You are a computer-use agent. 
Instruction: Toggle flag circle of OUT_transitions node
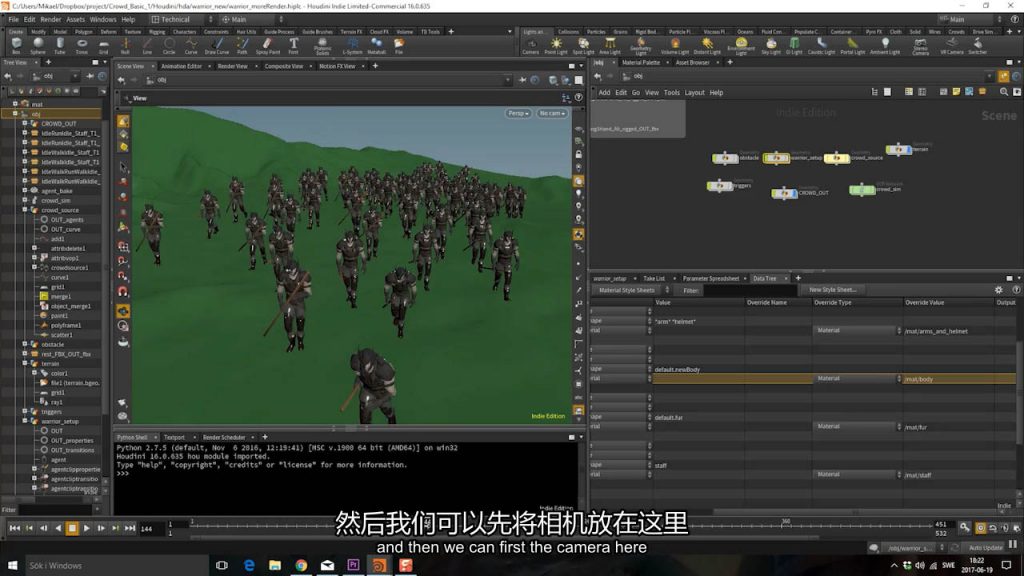[44, 450]
